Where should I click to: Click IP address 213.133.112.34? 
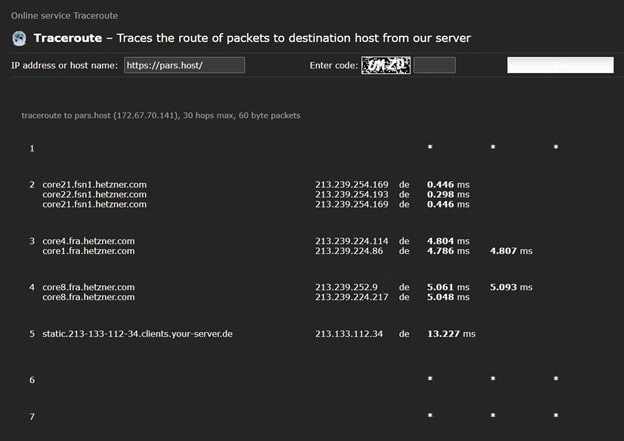349,333
